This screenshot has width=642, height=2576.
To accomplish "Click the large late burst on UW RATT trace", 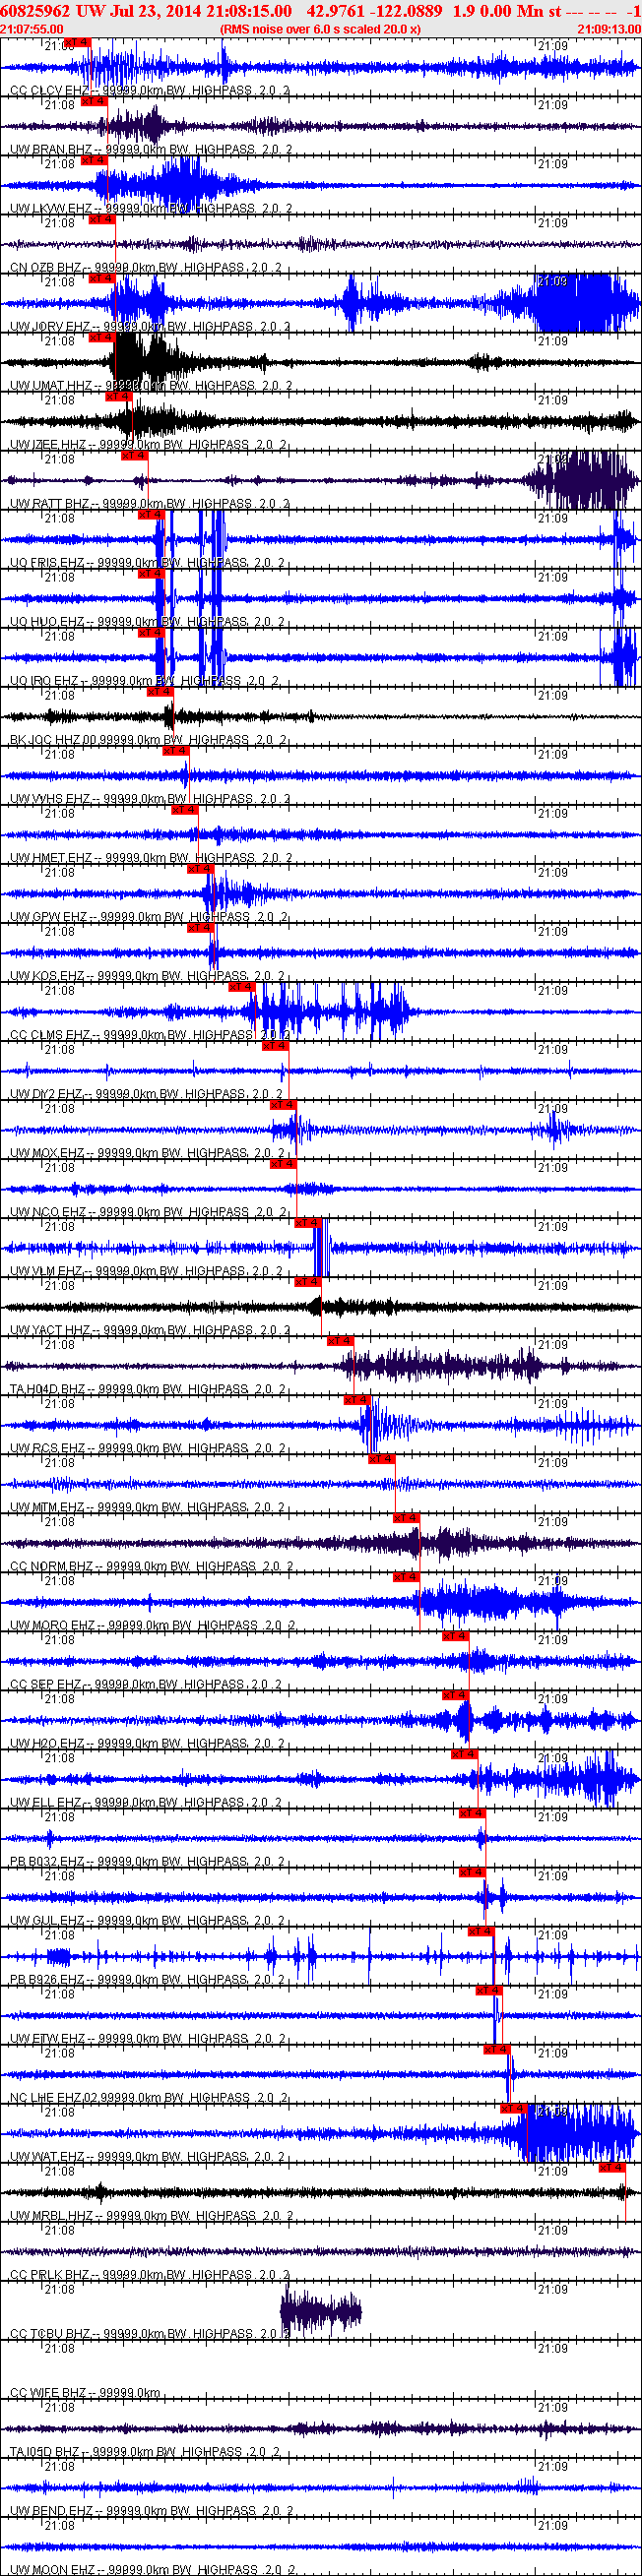I will 581,481.
